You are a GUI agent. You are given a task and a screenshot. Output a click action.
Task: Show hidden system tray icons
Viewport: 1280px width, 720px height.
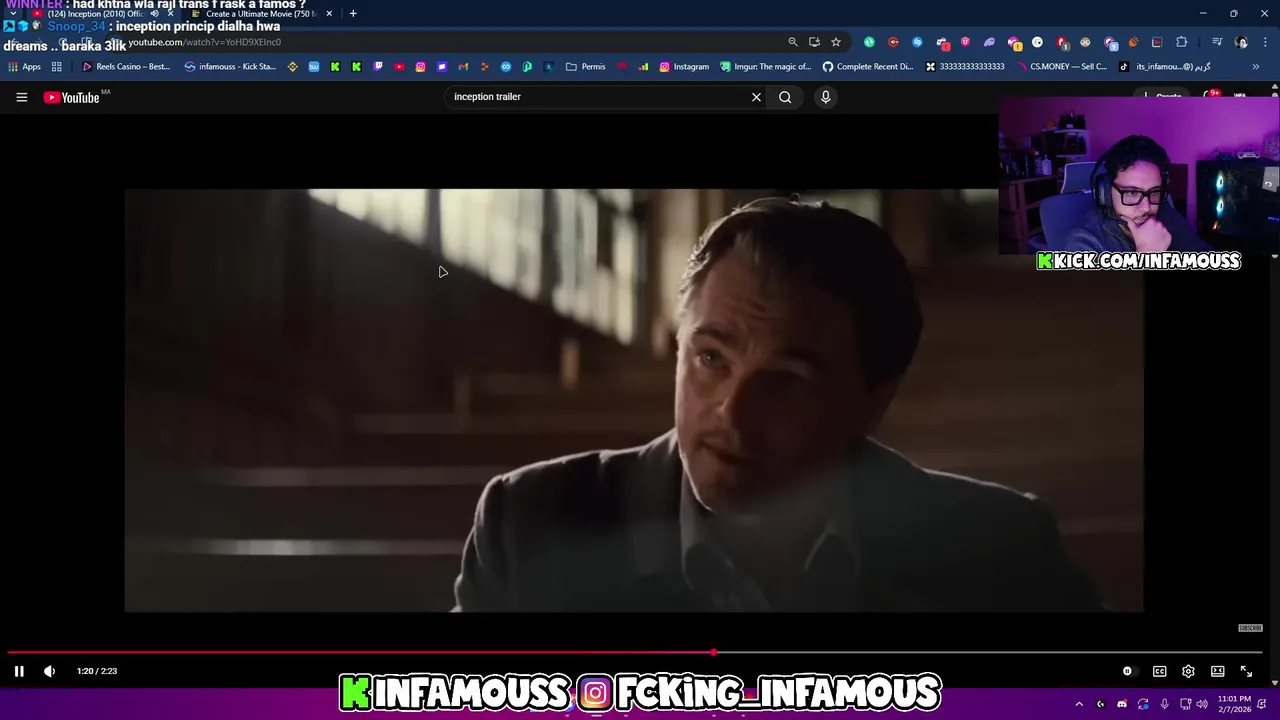coord(1079,704)
